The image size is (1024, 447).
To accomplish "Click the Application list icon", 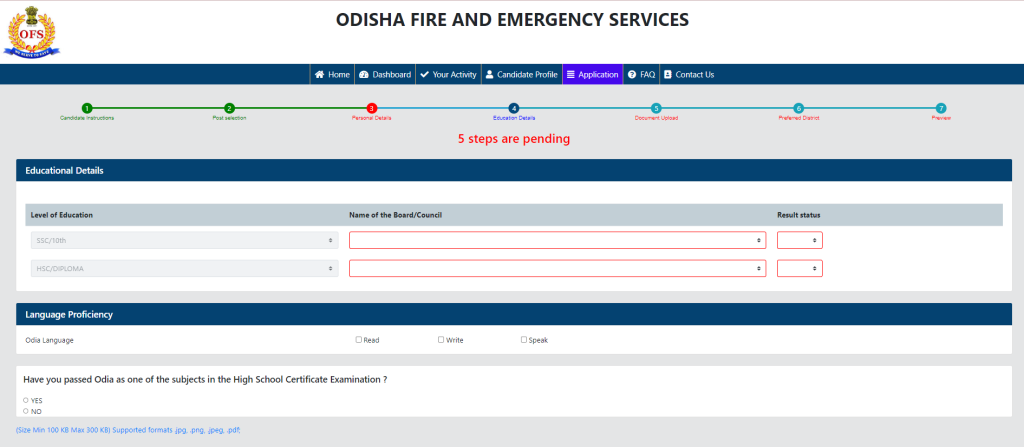I will click(x=570, y=74).
